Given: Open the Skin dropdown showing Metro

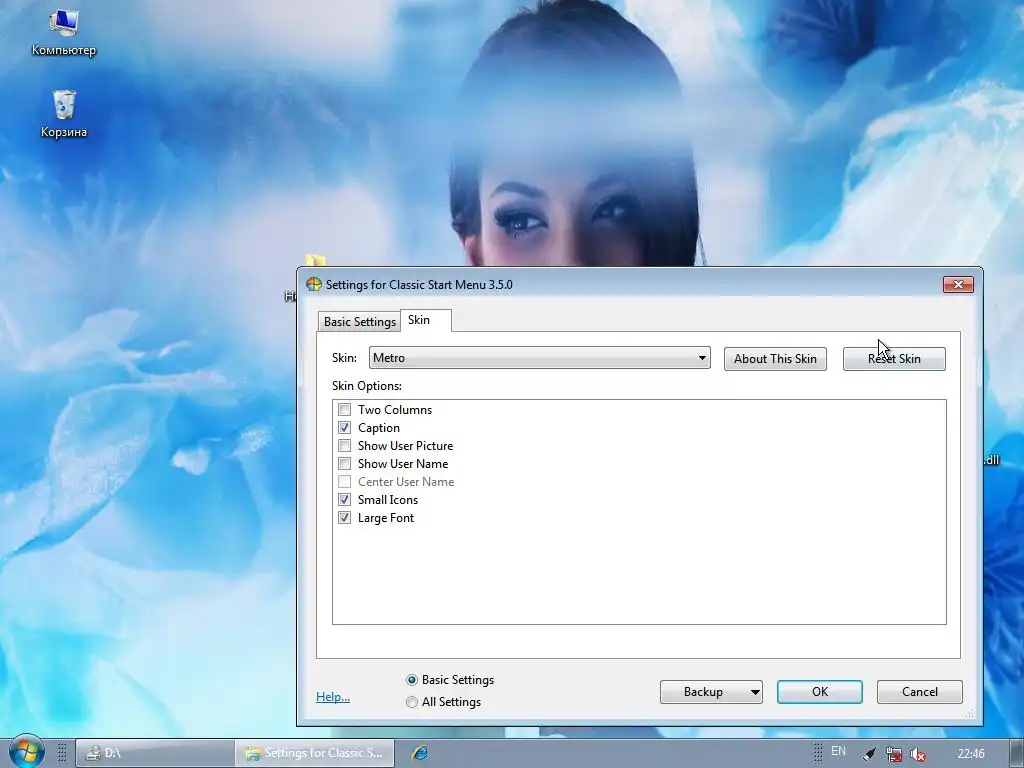Looking at the screenshot, I should (539, 358).
